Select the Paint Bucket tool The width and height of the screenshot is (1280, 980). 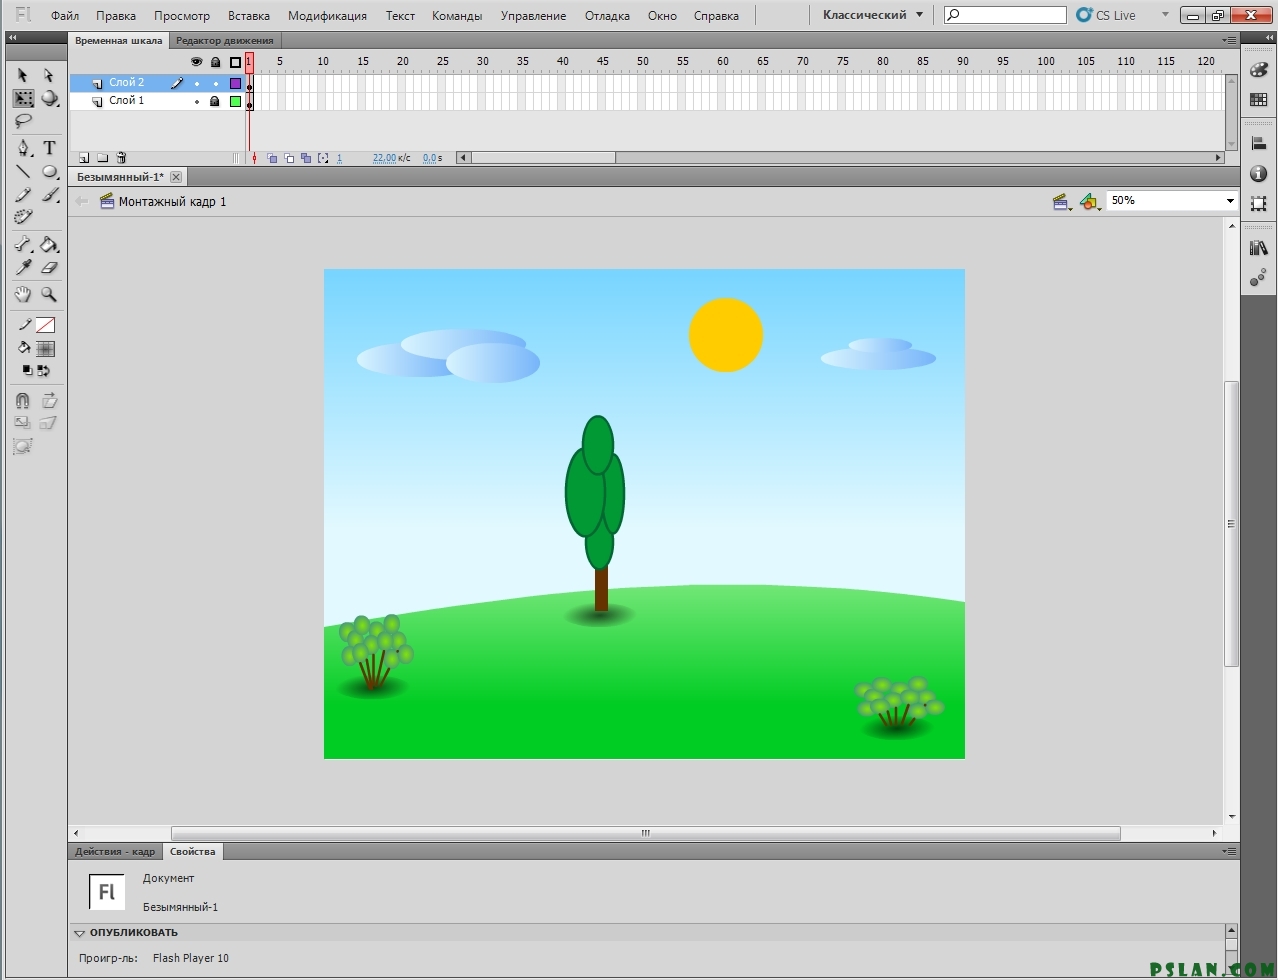tap(49, 244)
